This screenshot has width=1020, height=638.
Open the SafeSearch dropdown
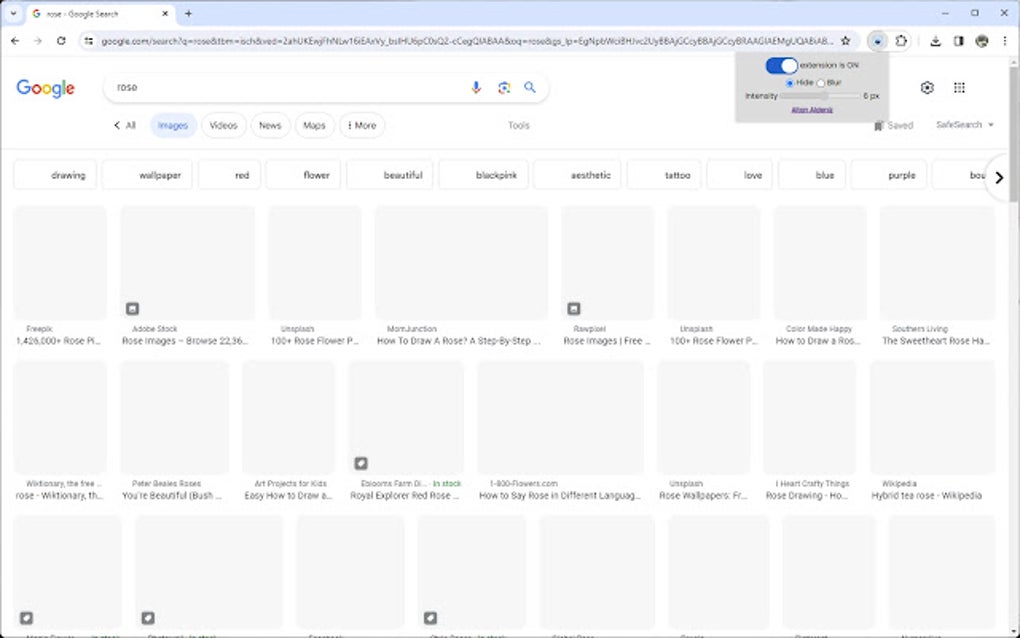[962, 125]
